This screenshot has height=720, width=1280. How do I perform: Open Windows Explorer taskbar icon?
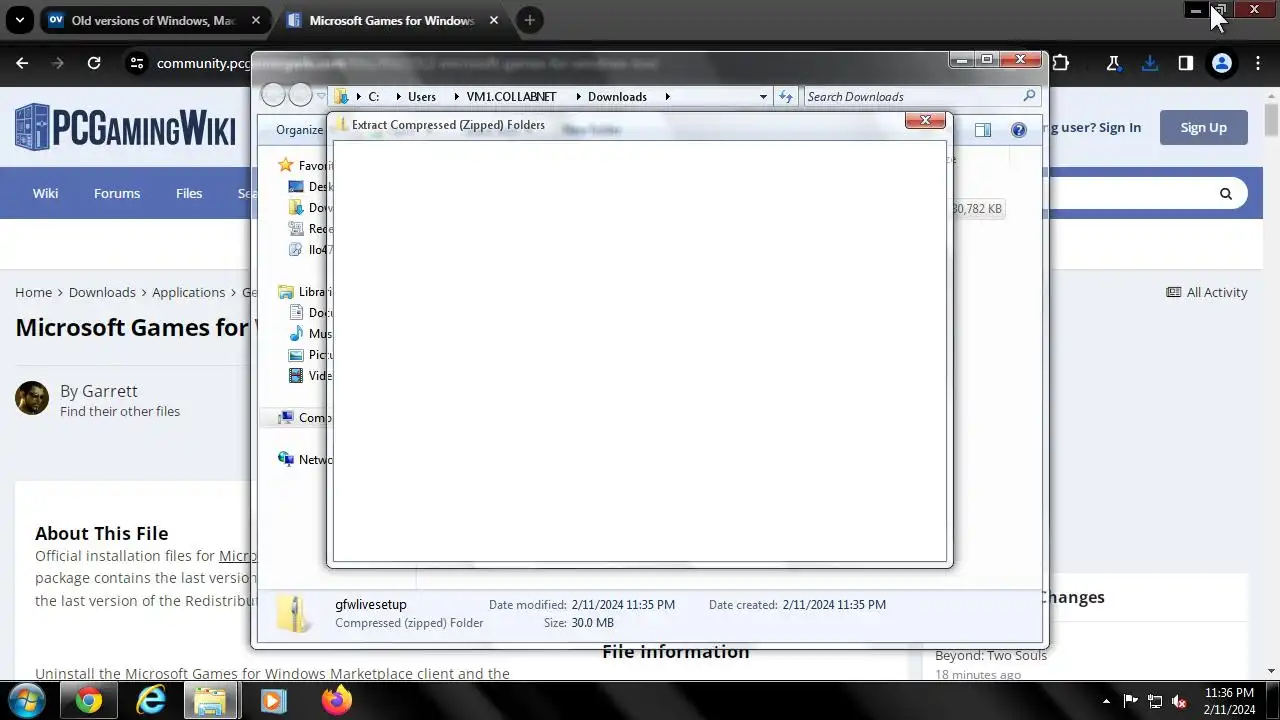(x=210, y=701)
